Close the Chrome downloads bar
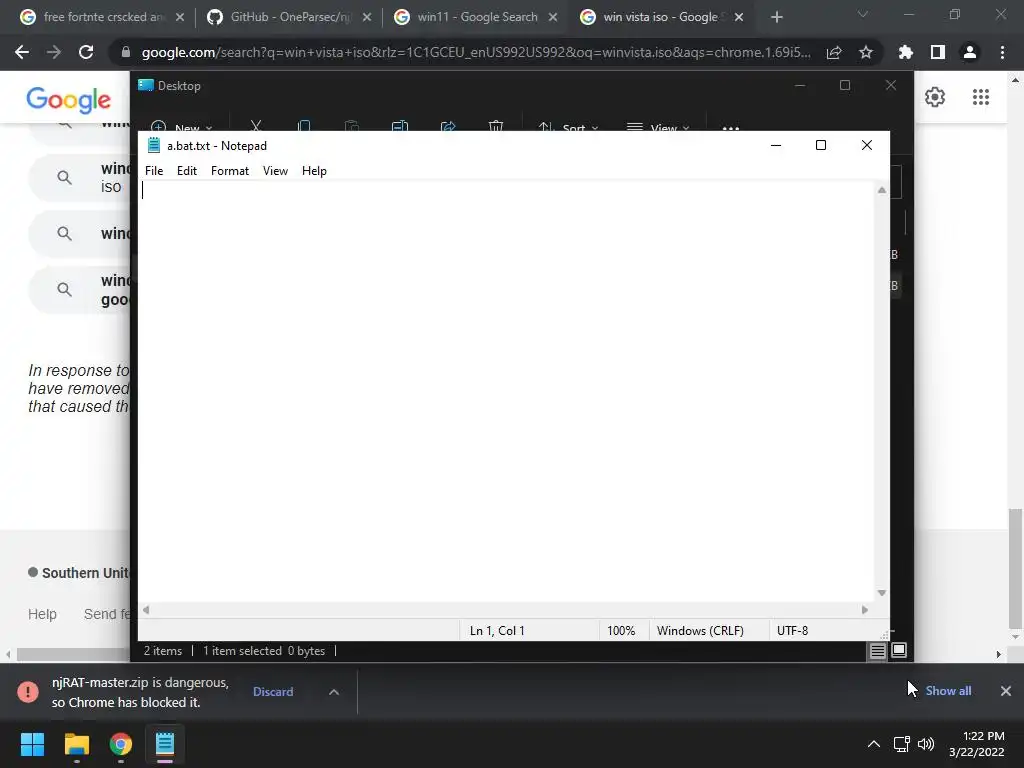 (x=1006, y=691)
